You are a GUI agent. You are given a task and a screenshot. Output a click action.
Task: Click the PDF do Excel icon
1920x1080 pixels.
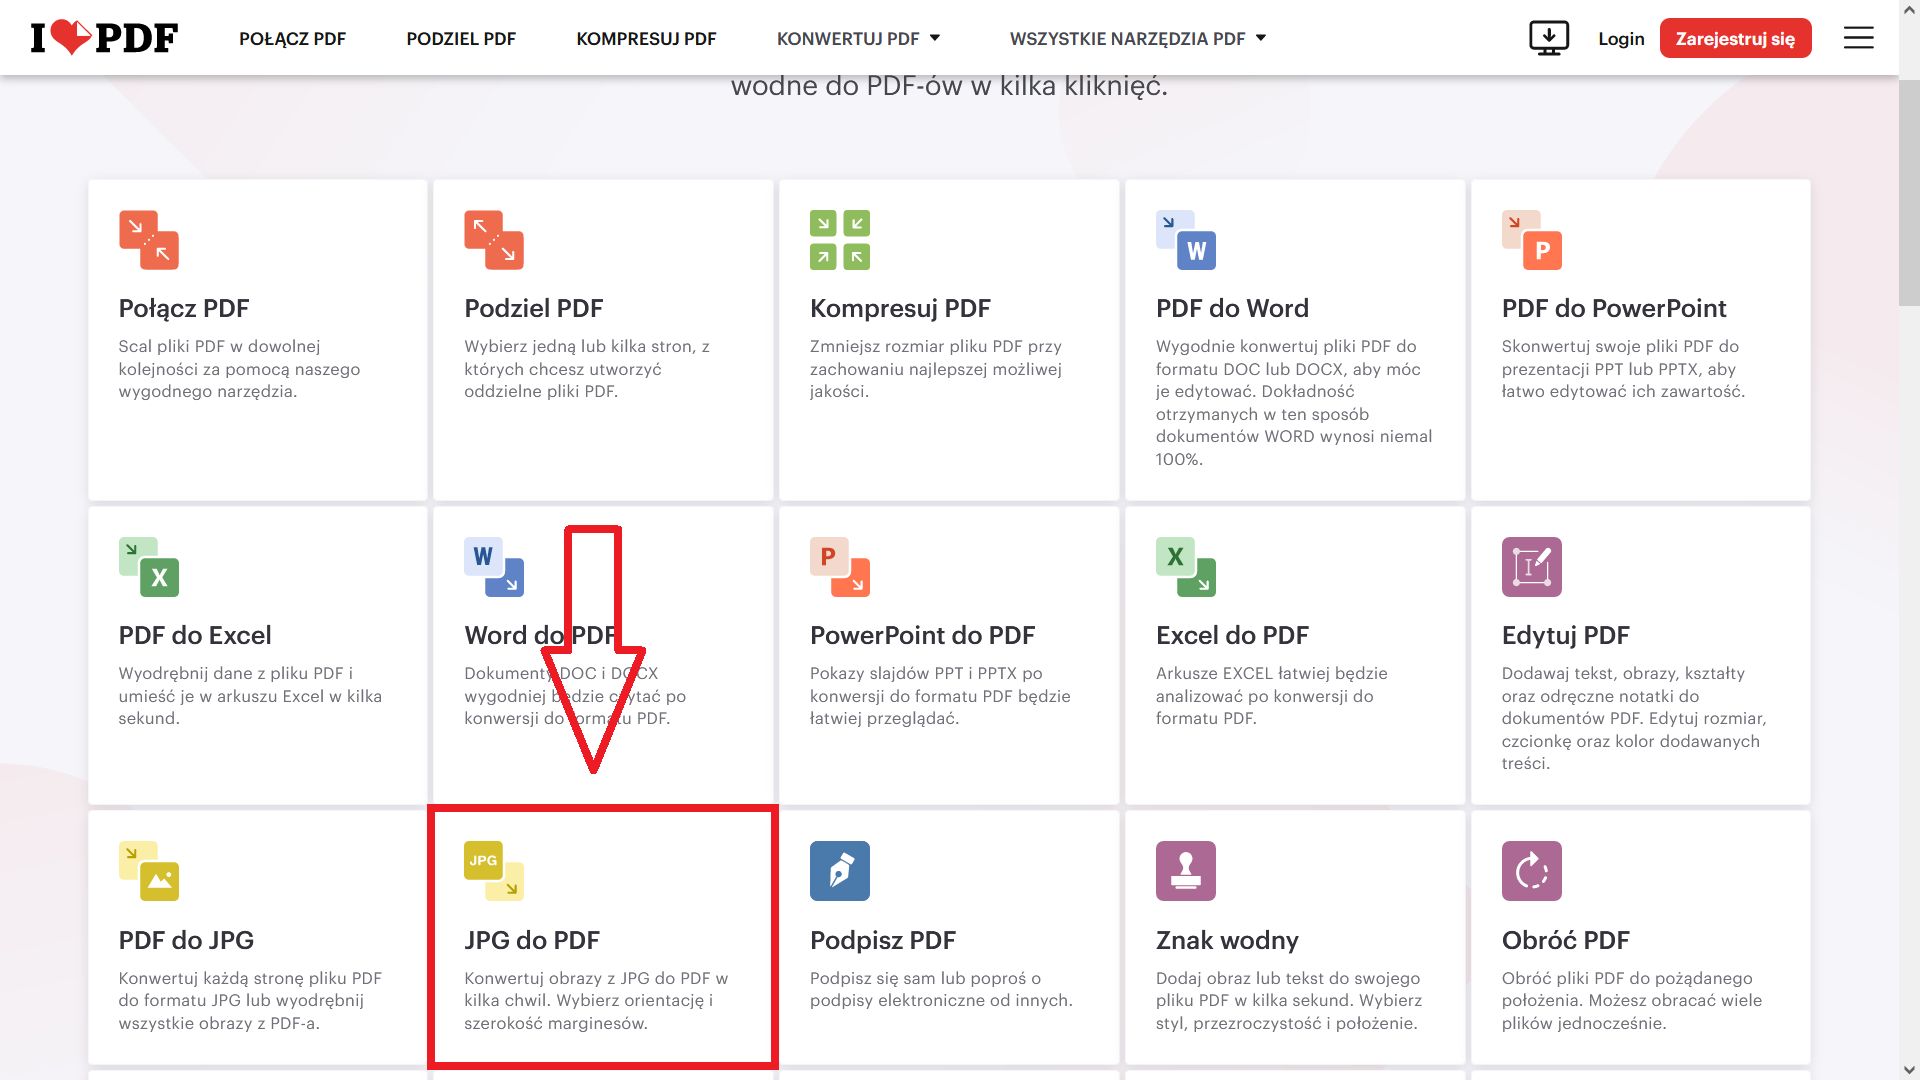(x=148, y=567)
